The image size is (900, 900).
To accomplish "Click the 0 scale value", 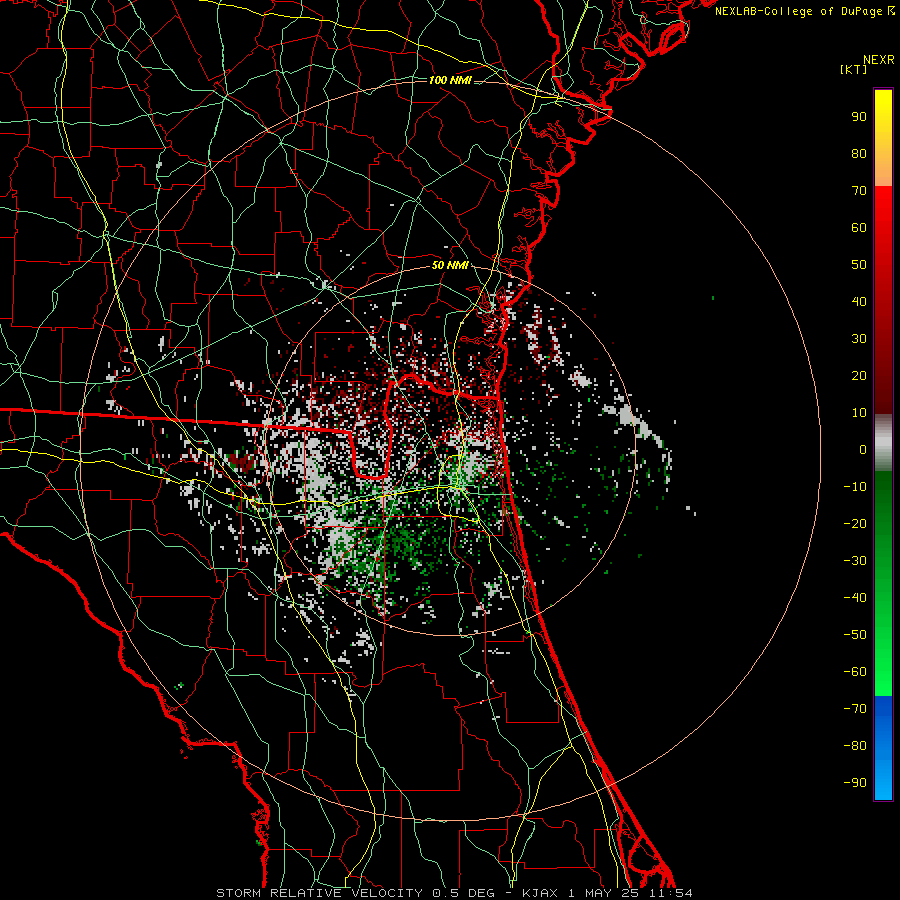I will 863,450.
